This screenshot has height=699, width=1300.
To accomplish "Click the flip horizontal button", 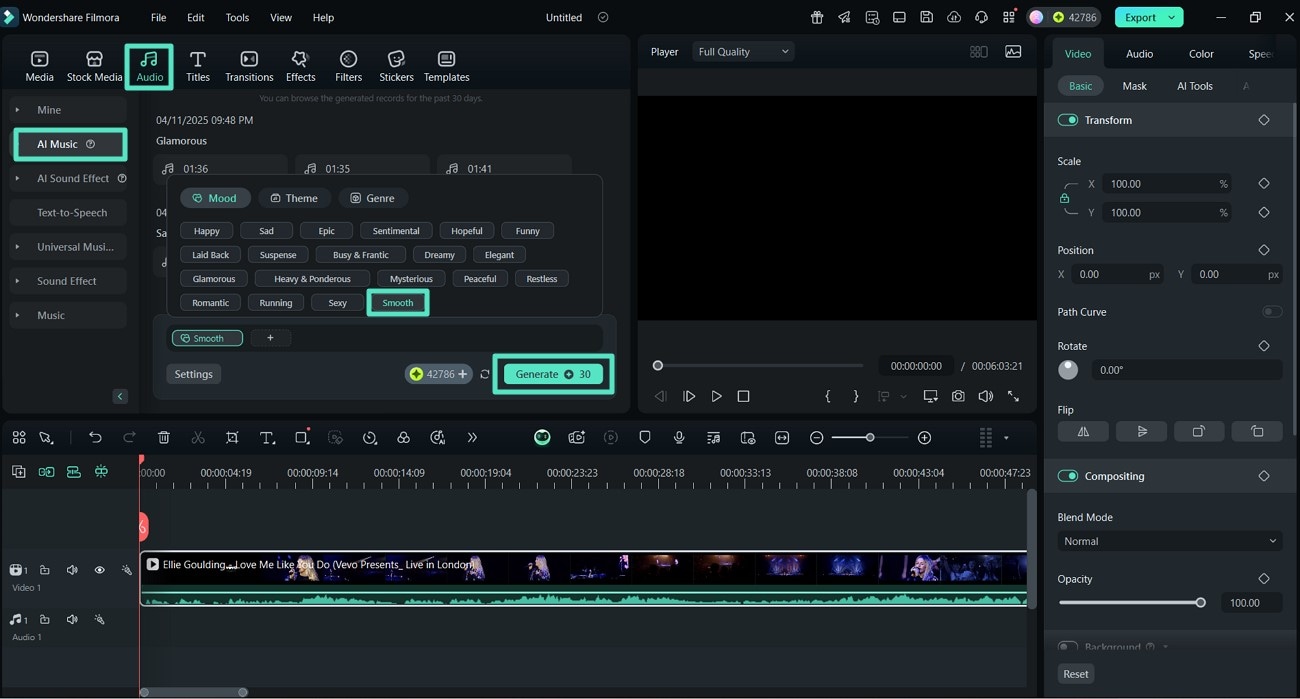I will pyautogui.click(x=1083, y=432).
